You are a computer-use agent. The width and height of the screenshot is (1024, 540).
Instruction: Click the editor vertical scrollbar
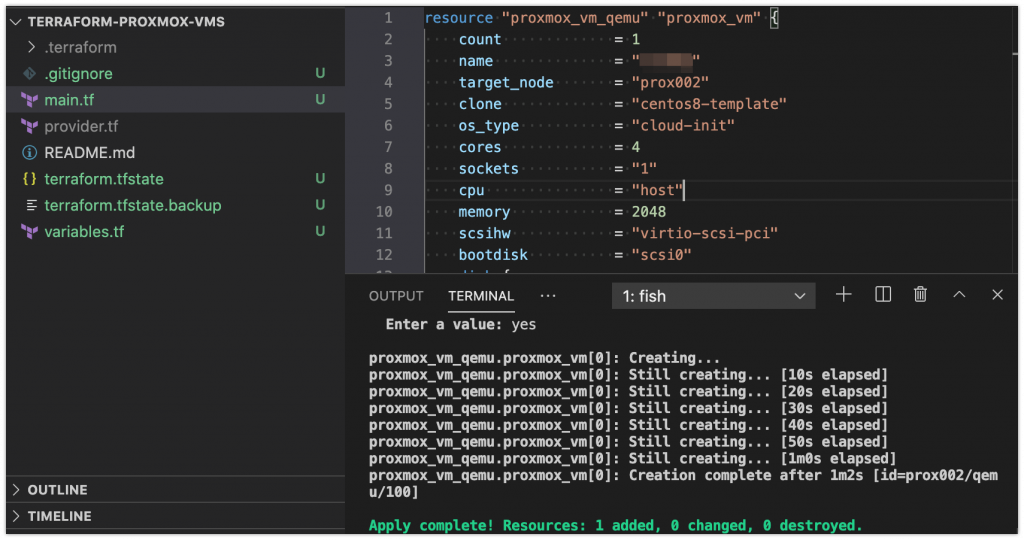pyautogui.click(x=1014, y=140)
